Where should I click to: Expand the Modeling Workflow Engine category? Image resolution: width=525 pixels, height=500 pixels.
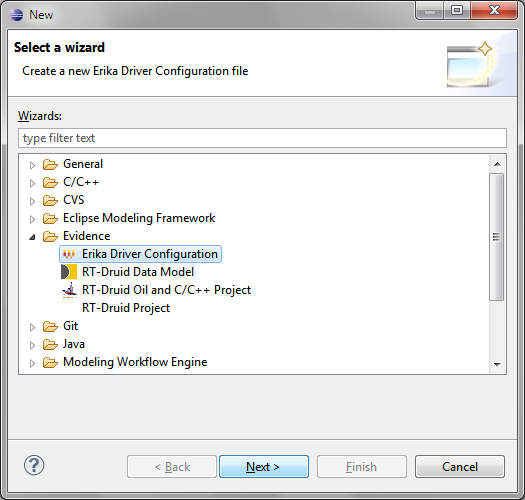tap(32, 363)
